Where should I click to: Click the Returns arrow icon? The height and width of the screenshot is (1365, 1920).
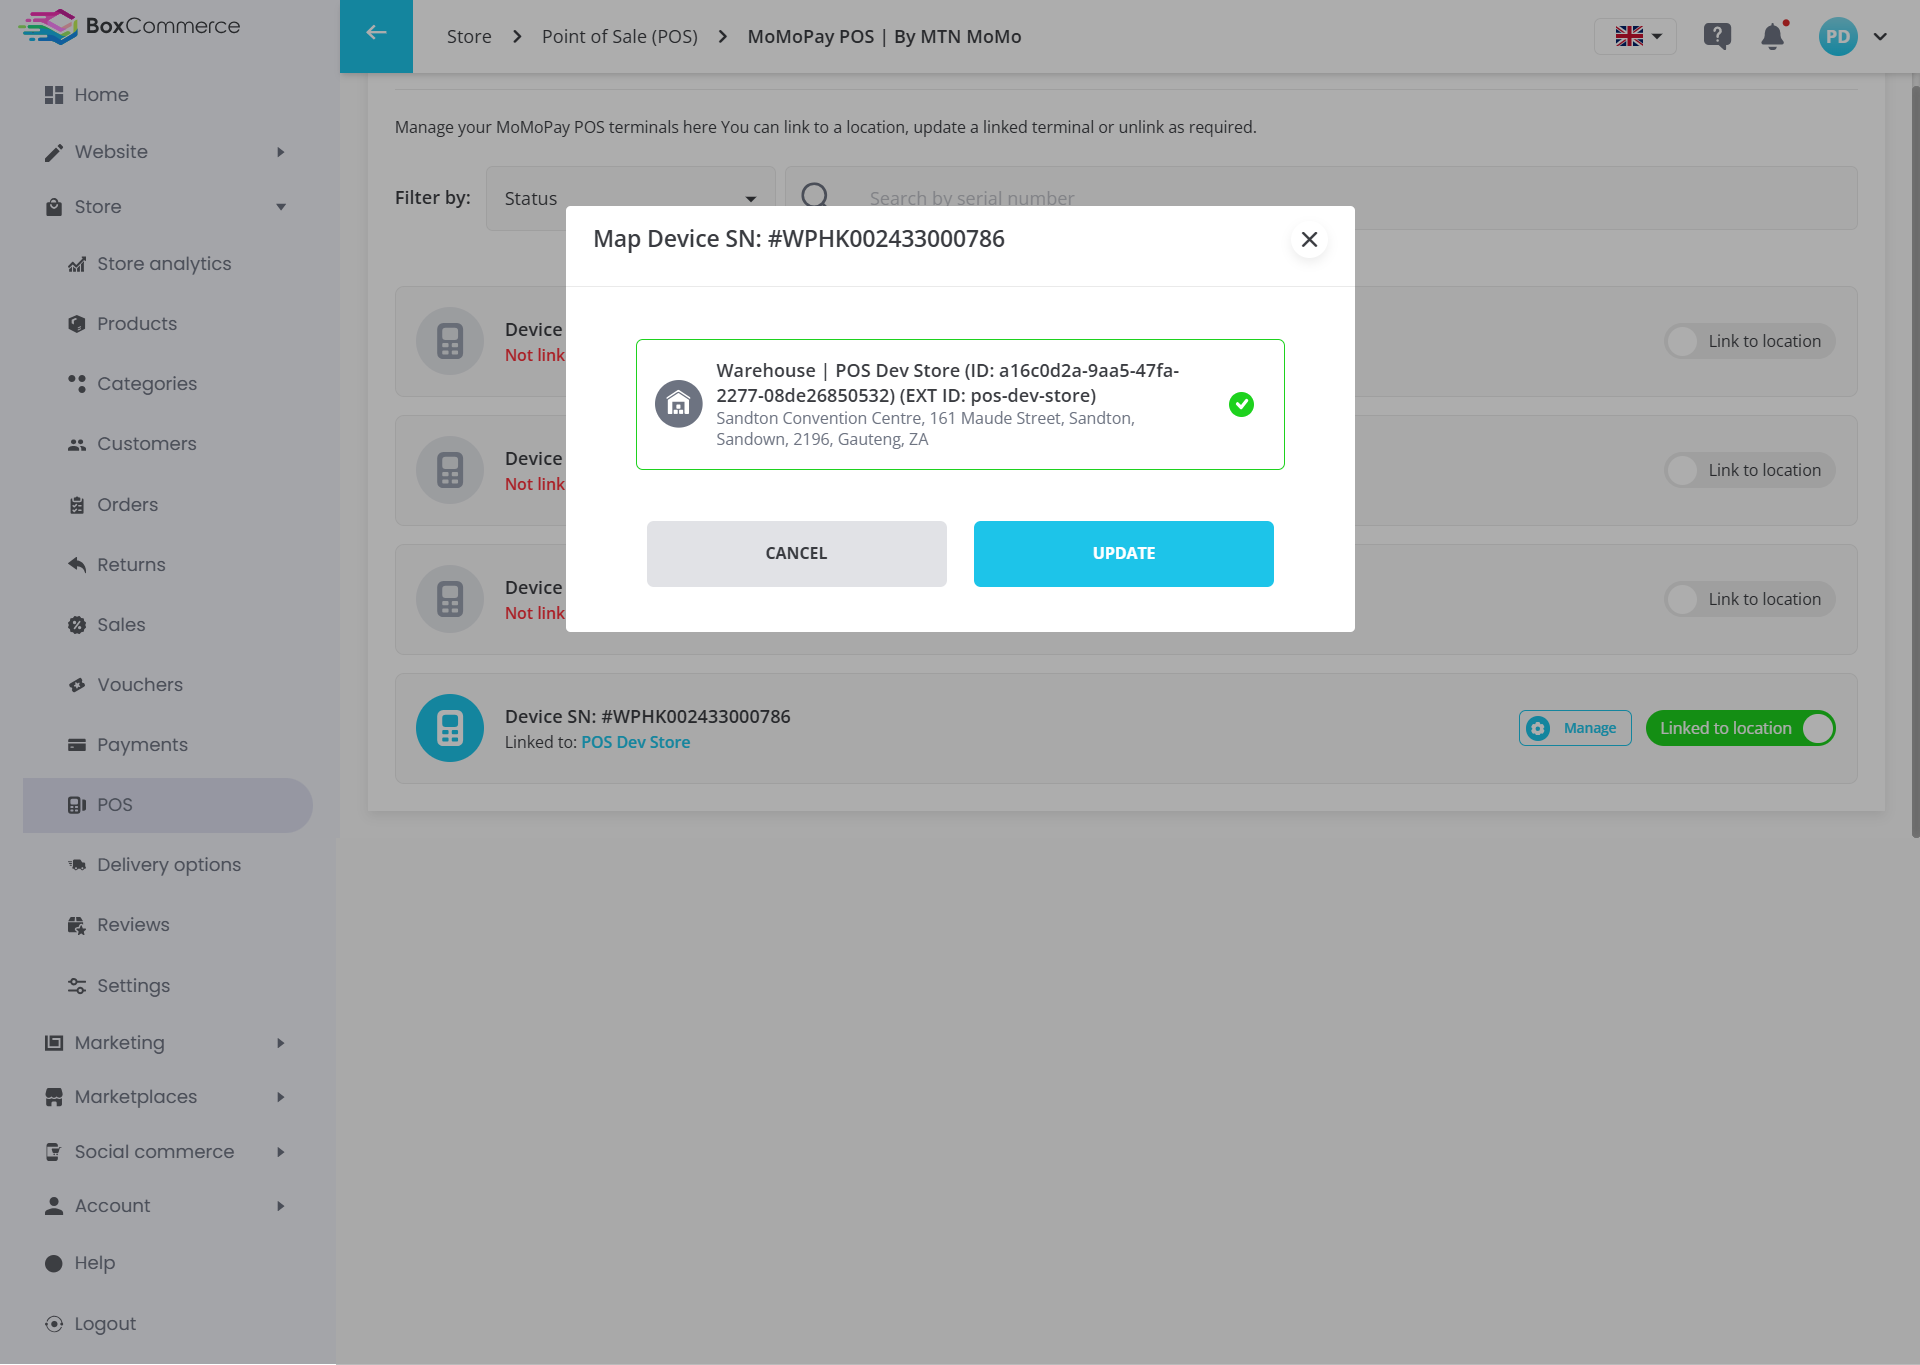77,565
